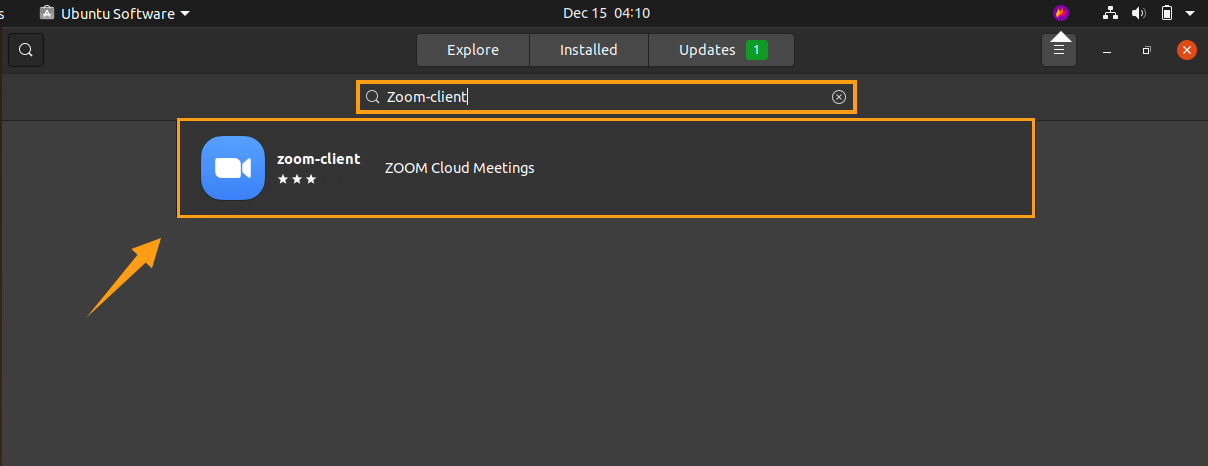Switch to the Explore tab
Image resolution: width=1208 pixels, height=466 pixels.
point(473,50)
